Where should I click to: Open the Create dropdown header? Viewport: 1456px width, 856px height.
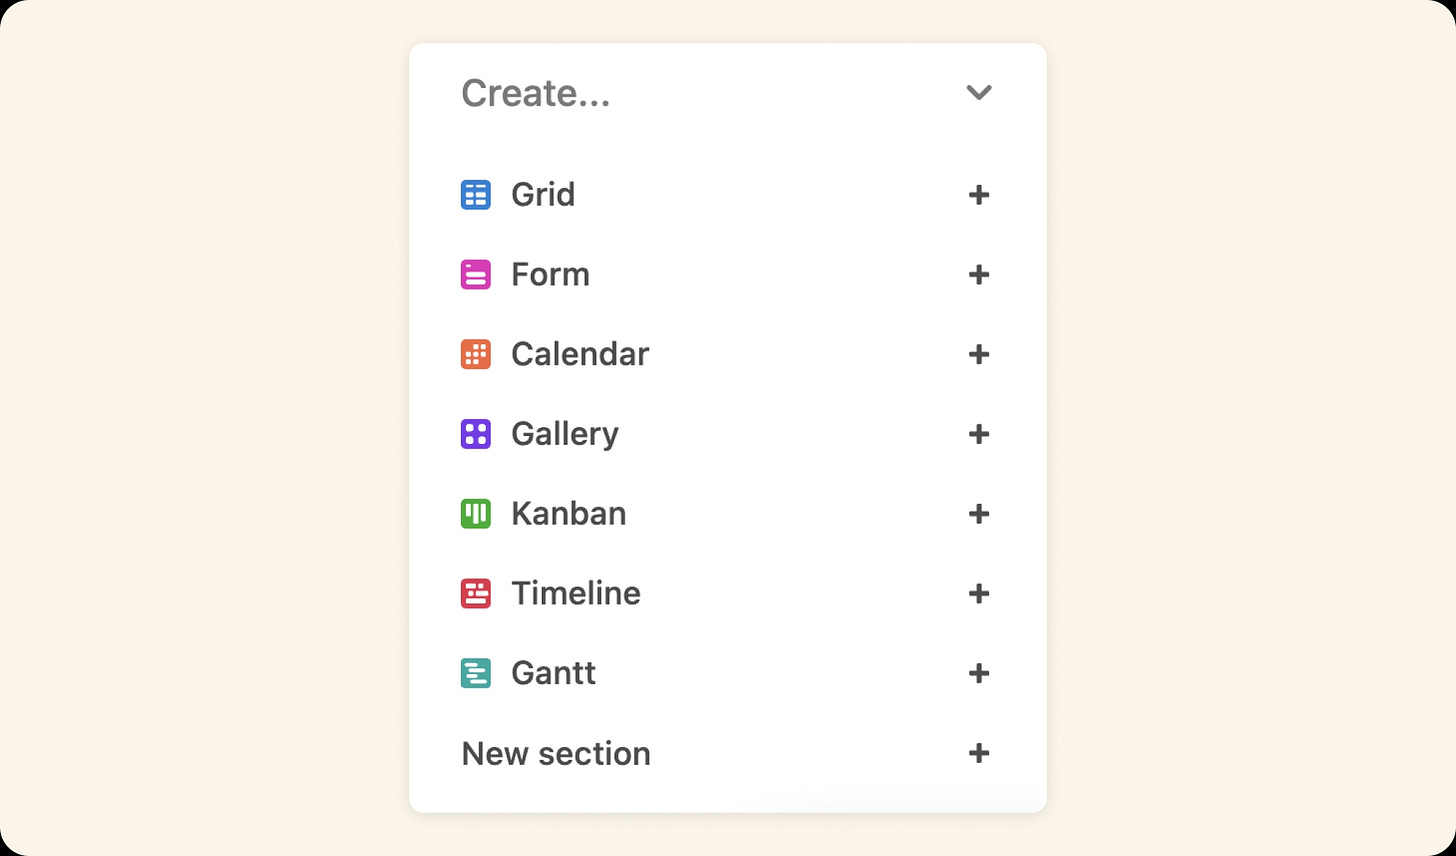coord(536,92)
